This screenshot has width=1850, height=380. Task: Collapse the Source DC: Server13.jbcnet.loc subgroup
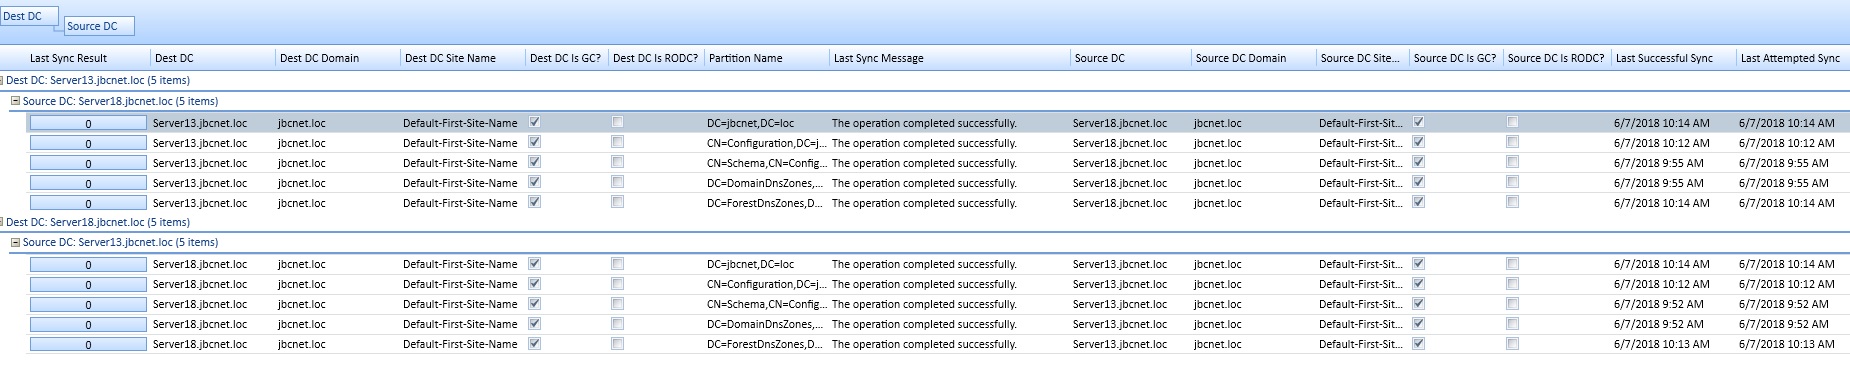pyautogui.click(x=15, y=243)
